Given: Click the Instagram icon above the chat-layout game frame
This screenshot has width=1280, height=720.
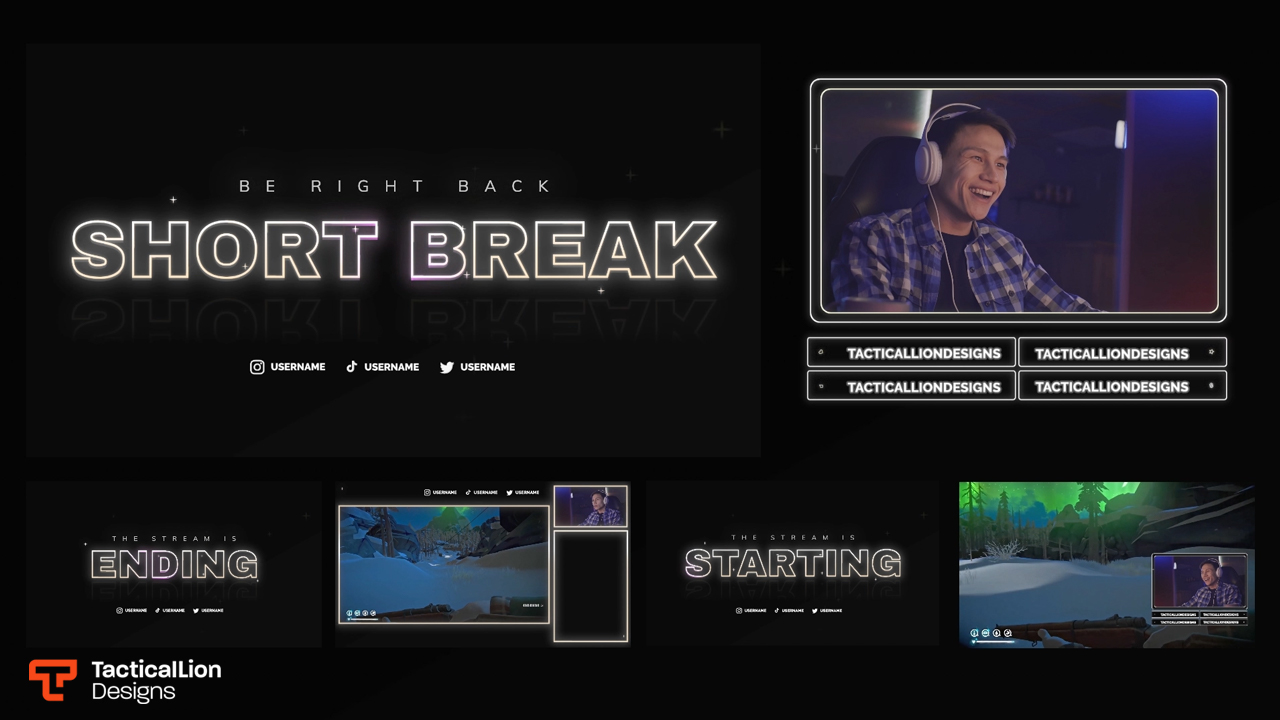Looking at the screenshot, I should pyautogui.click(x=427, y=492).
